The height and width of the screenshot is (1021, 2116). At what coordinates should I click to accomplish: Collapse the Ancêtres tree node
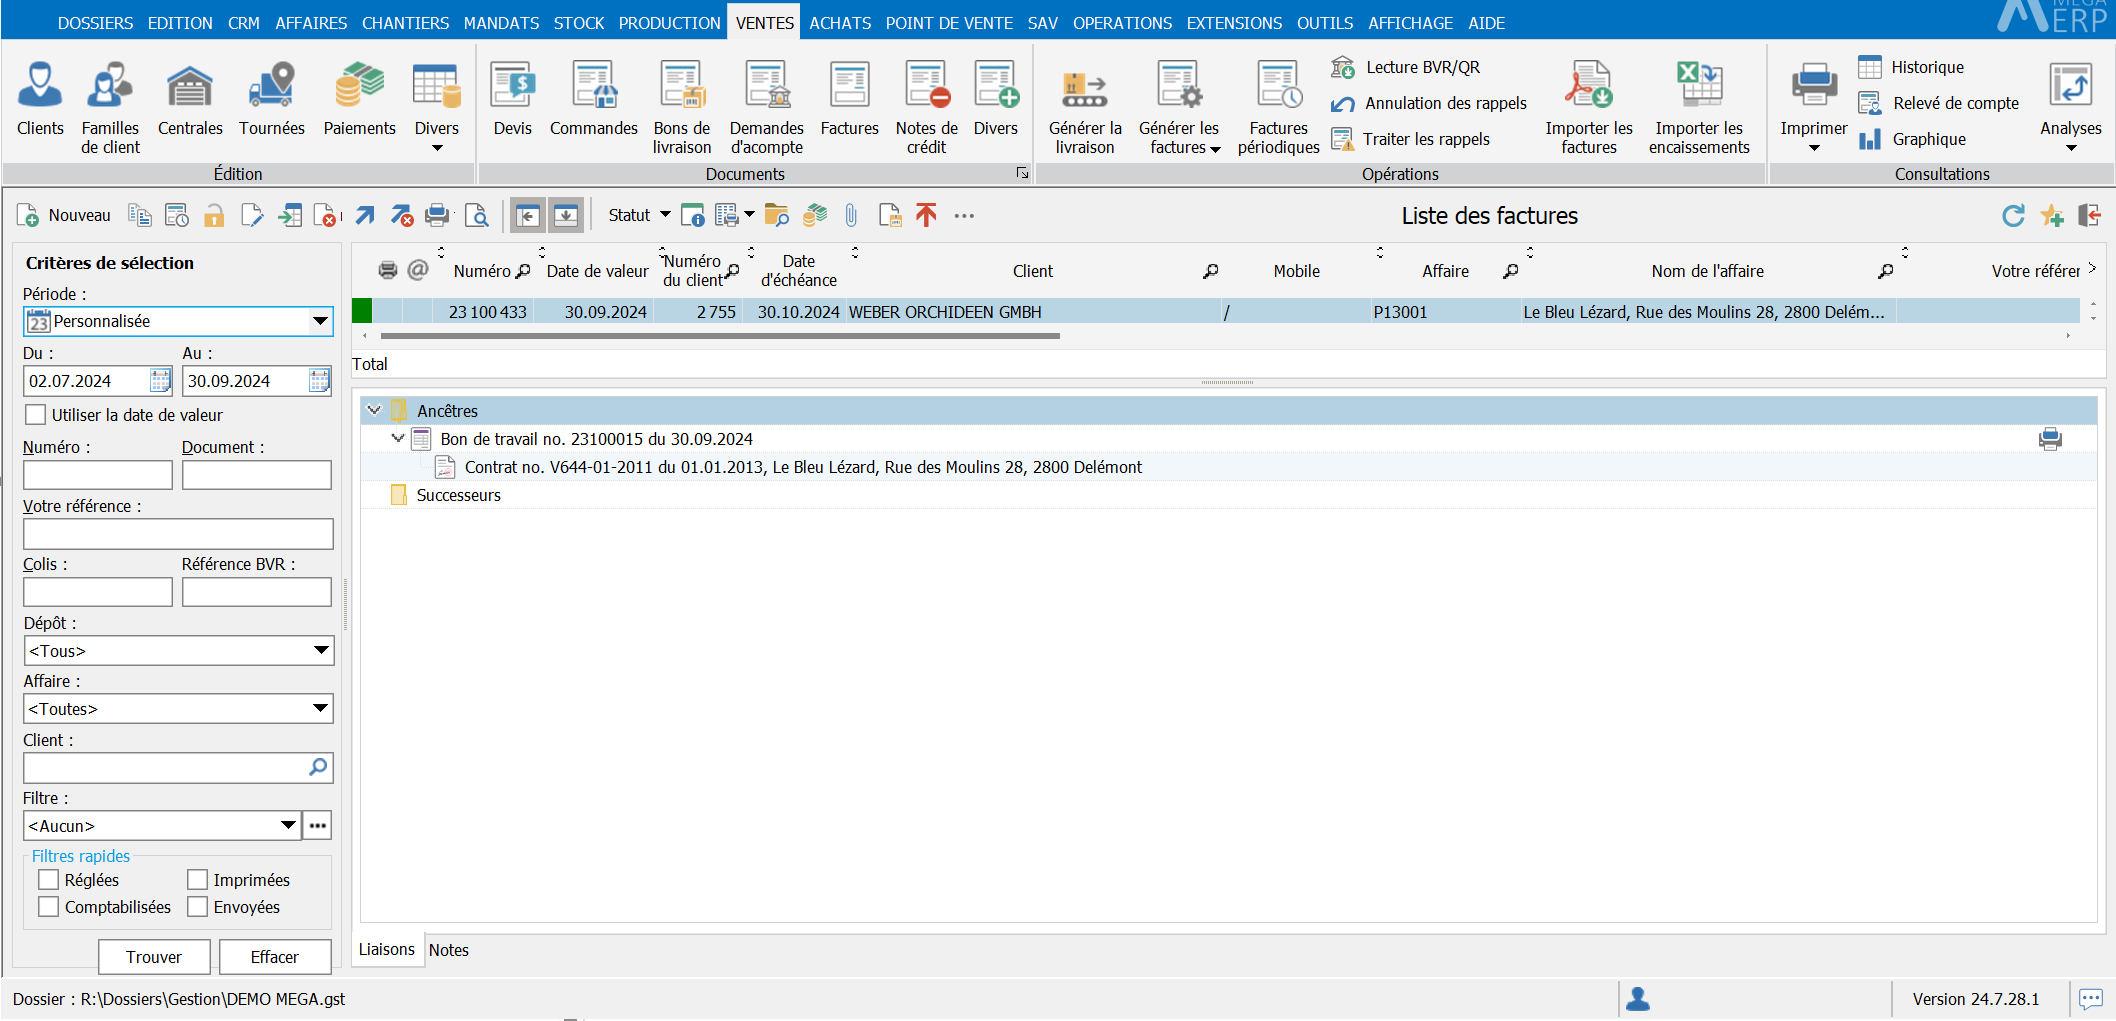click(x=374, y=411)
